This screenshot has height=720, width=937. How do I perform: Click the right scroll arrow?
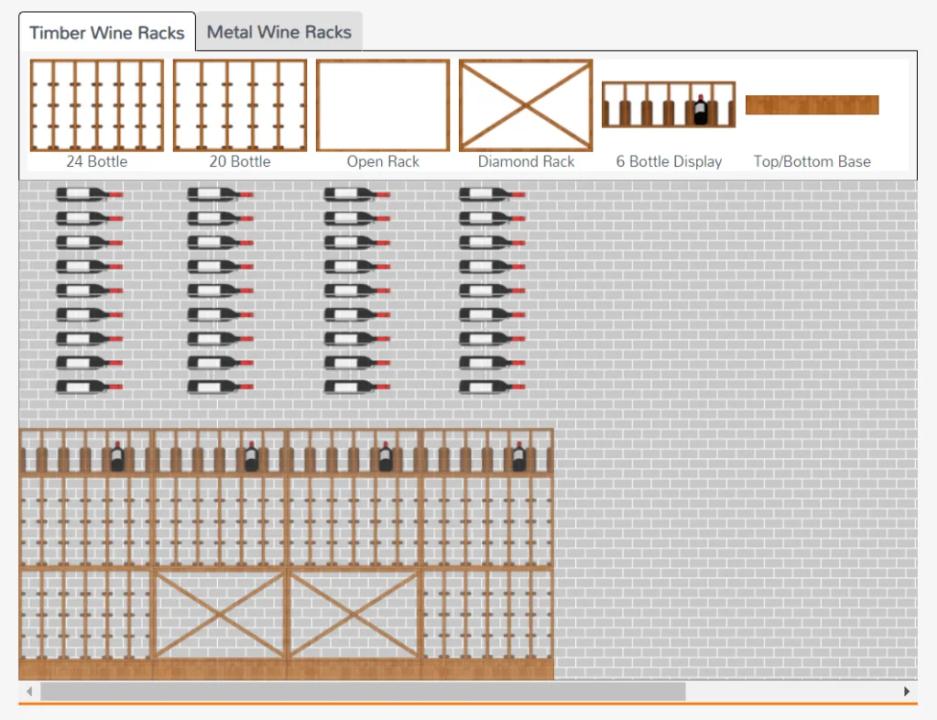click(x=907, y=691)
